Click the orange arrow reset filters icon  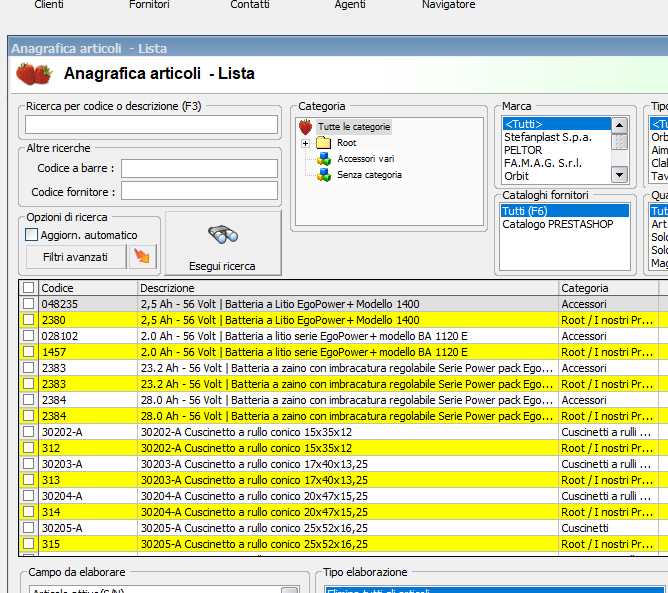(142, 256)
